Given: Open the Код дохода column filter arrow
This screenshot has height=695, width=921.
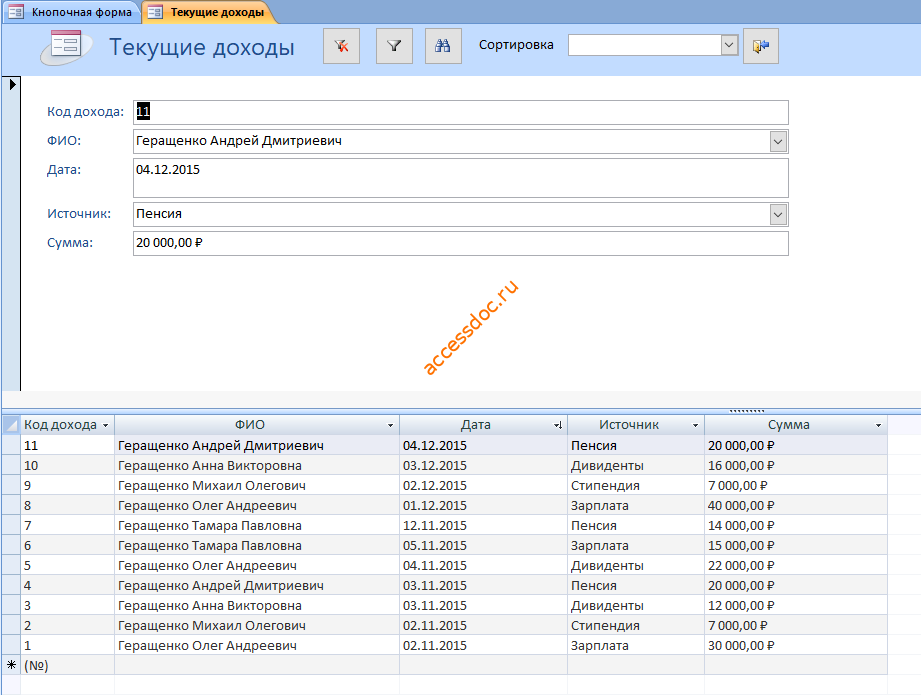Looking at the screenshot, I should click(106, 425).
